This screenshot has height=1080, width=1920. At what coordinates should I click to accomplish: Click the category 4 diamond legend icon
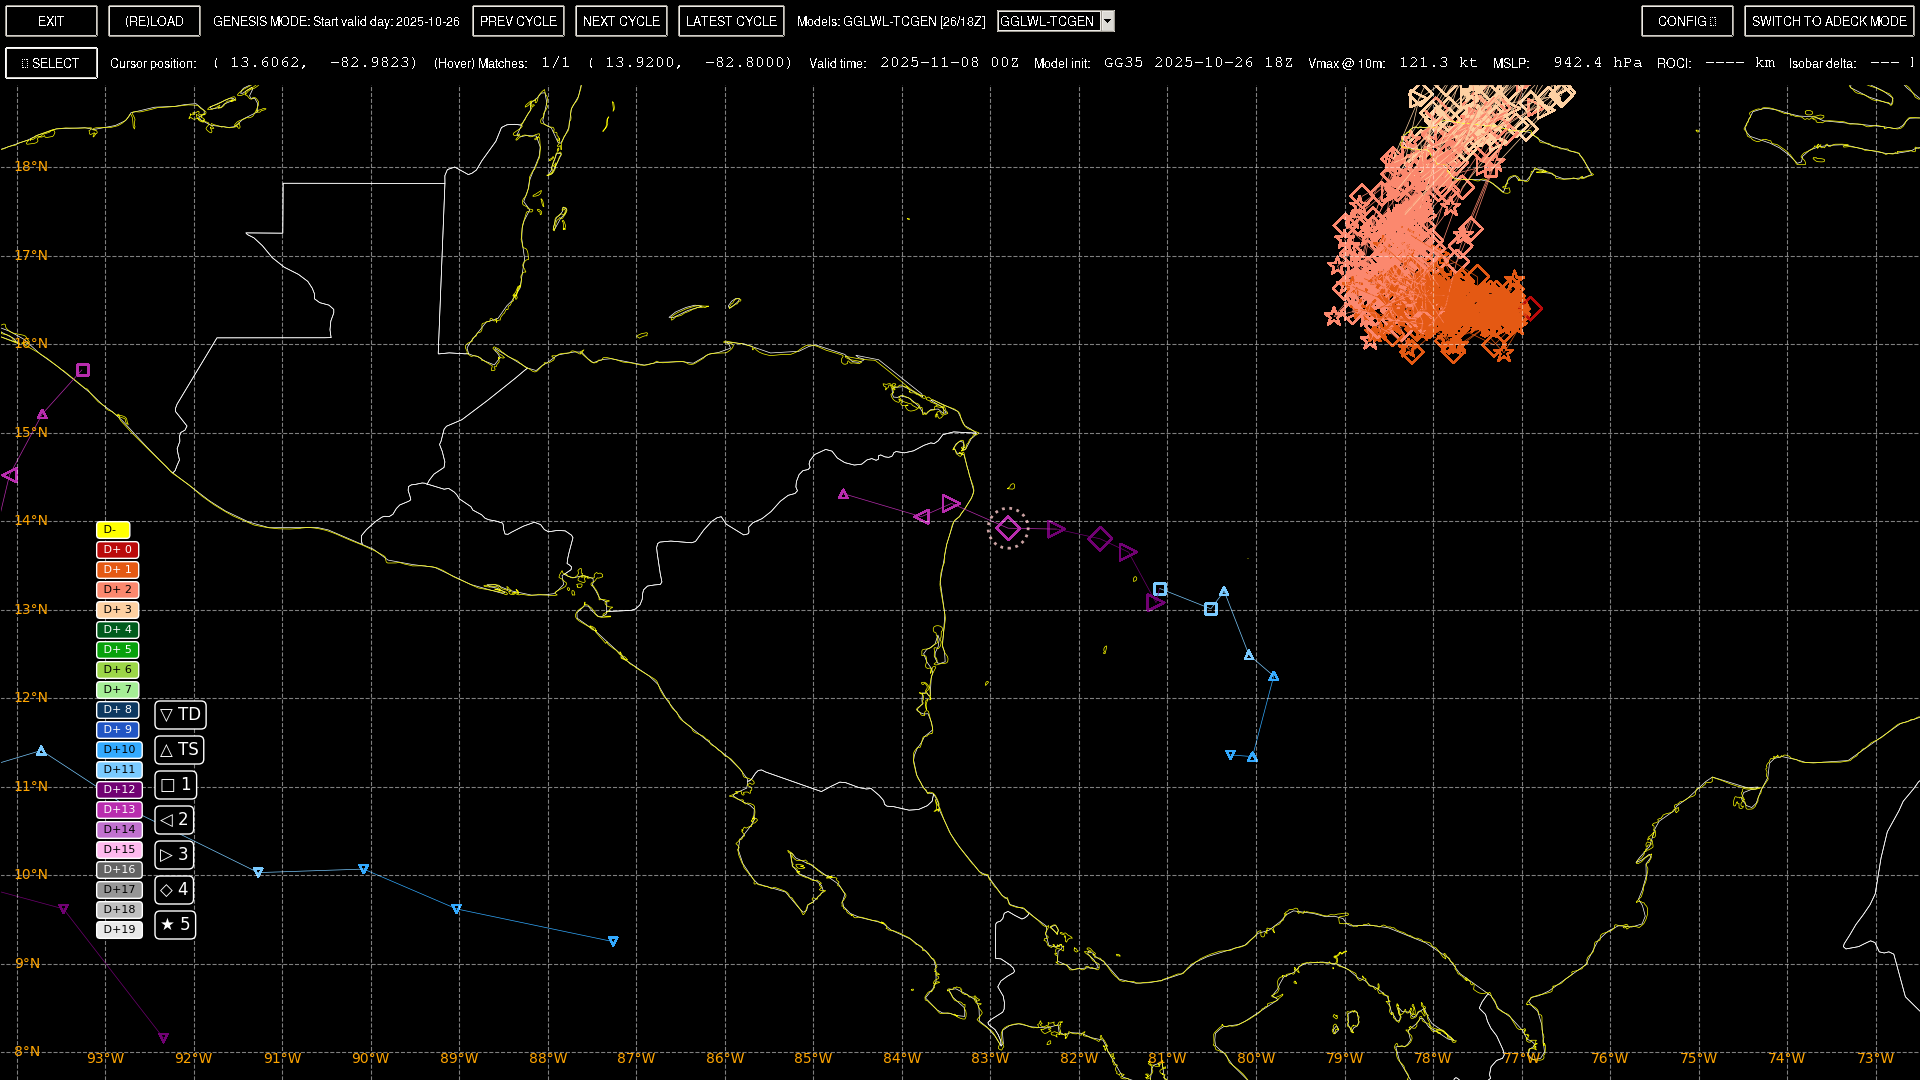pyautogui.click(x=174, y=890)
